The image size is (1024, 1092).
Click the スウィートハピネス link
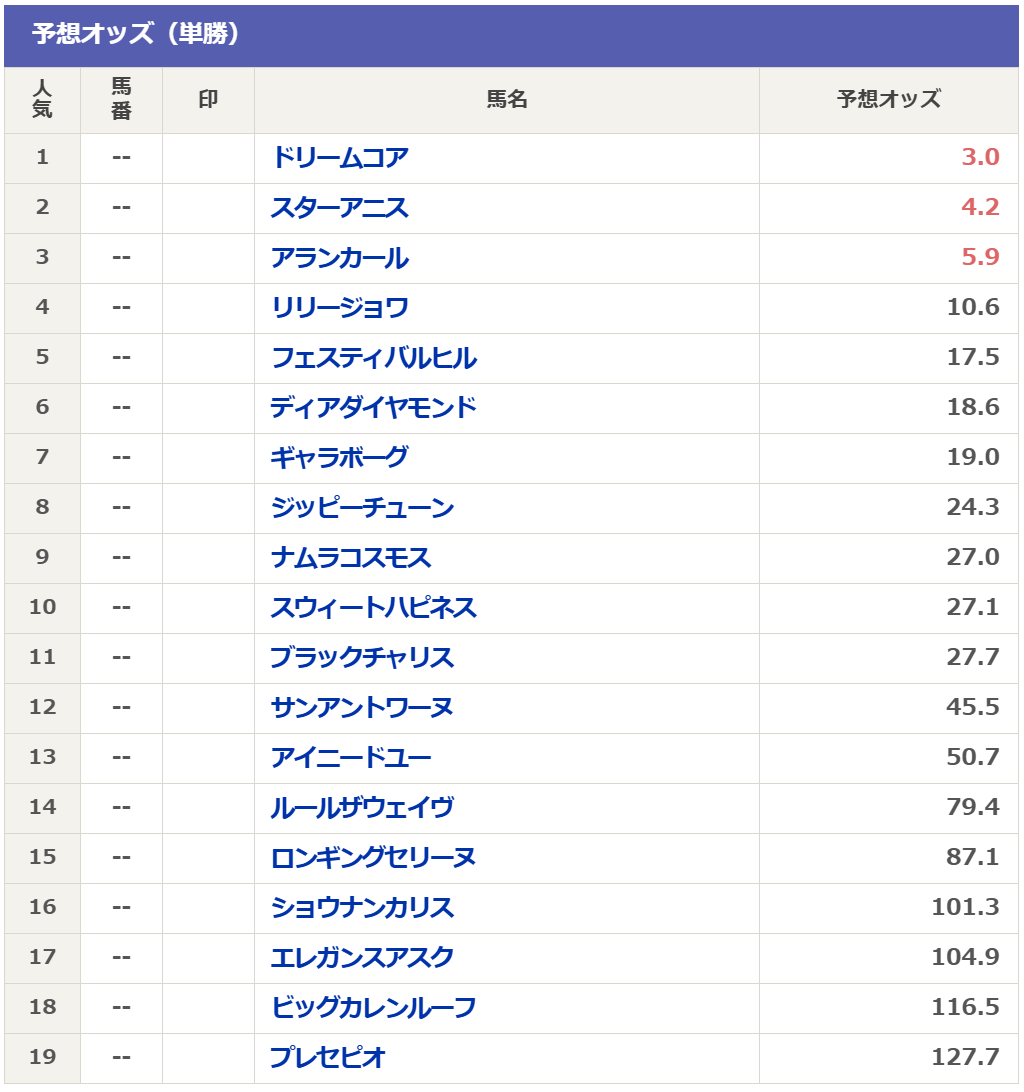[373, 608]
